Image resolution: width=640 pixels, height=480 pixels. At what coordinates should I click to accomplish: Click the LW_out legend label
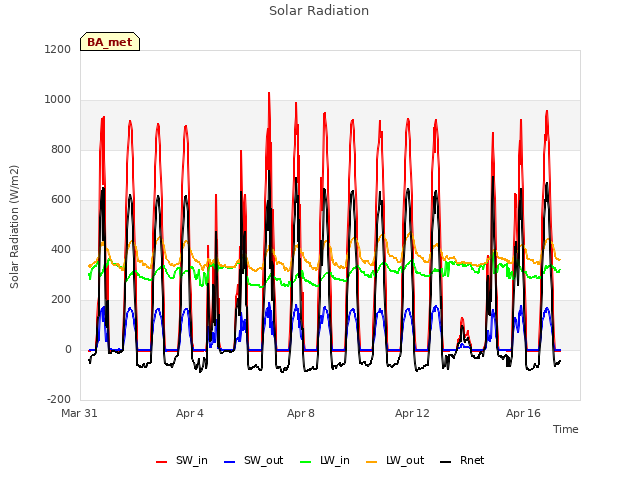click(405, 461)
